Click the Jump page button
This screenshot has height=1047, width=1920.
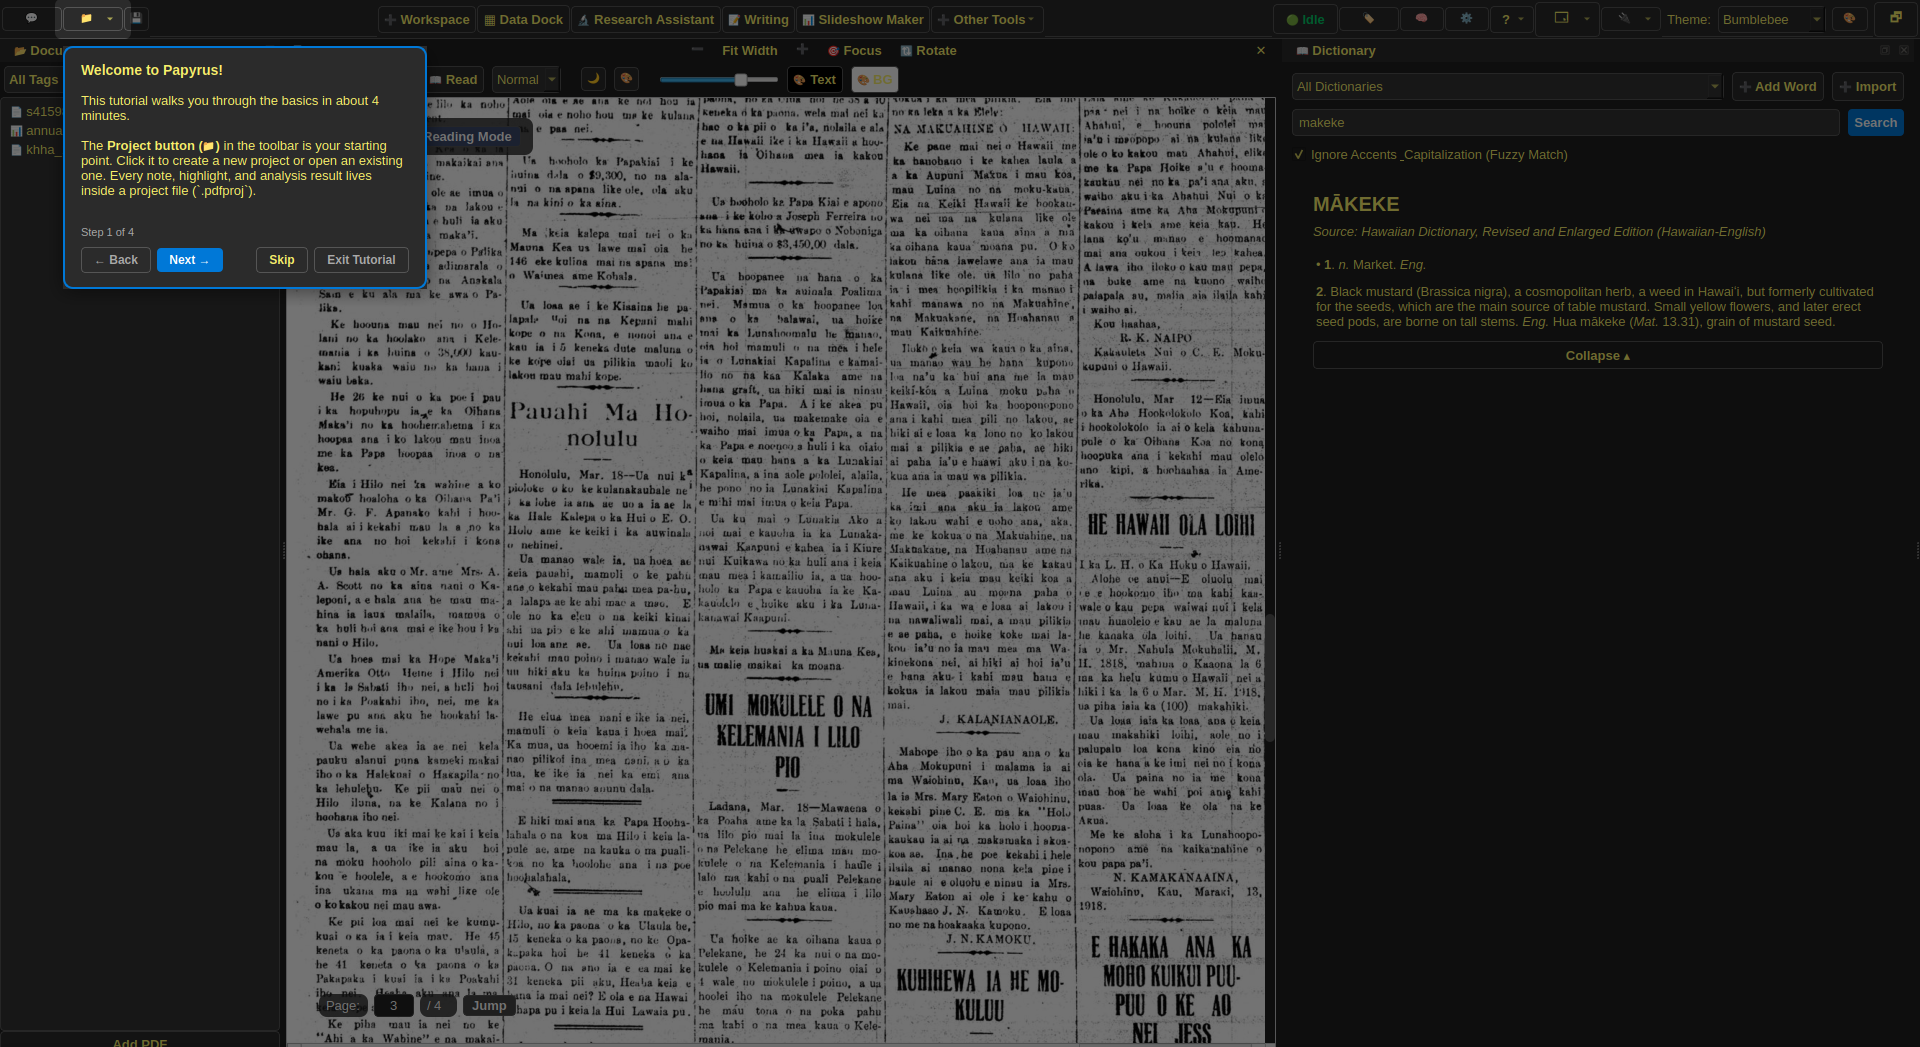(489, 1006)
